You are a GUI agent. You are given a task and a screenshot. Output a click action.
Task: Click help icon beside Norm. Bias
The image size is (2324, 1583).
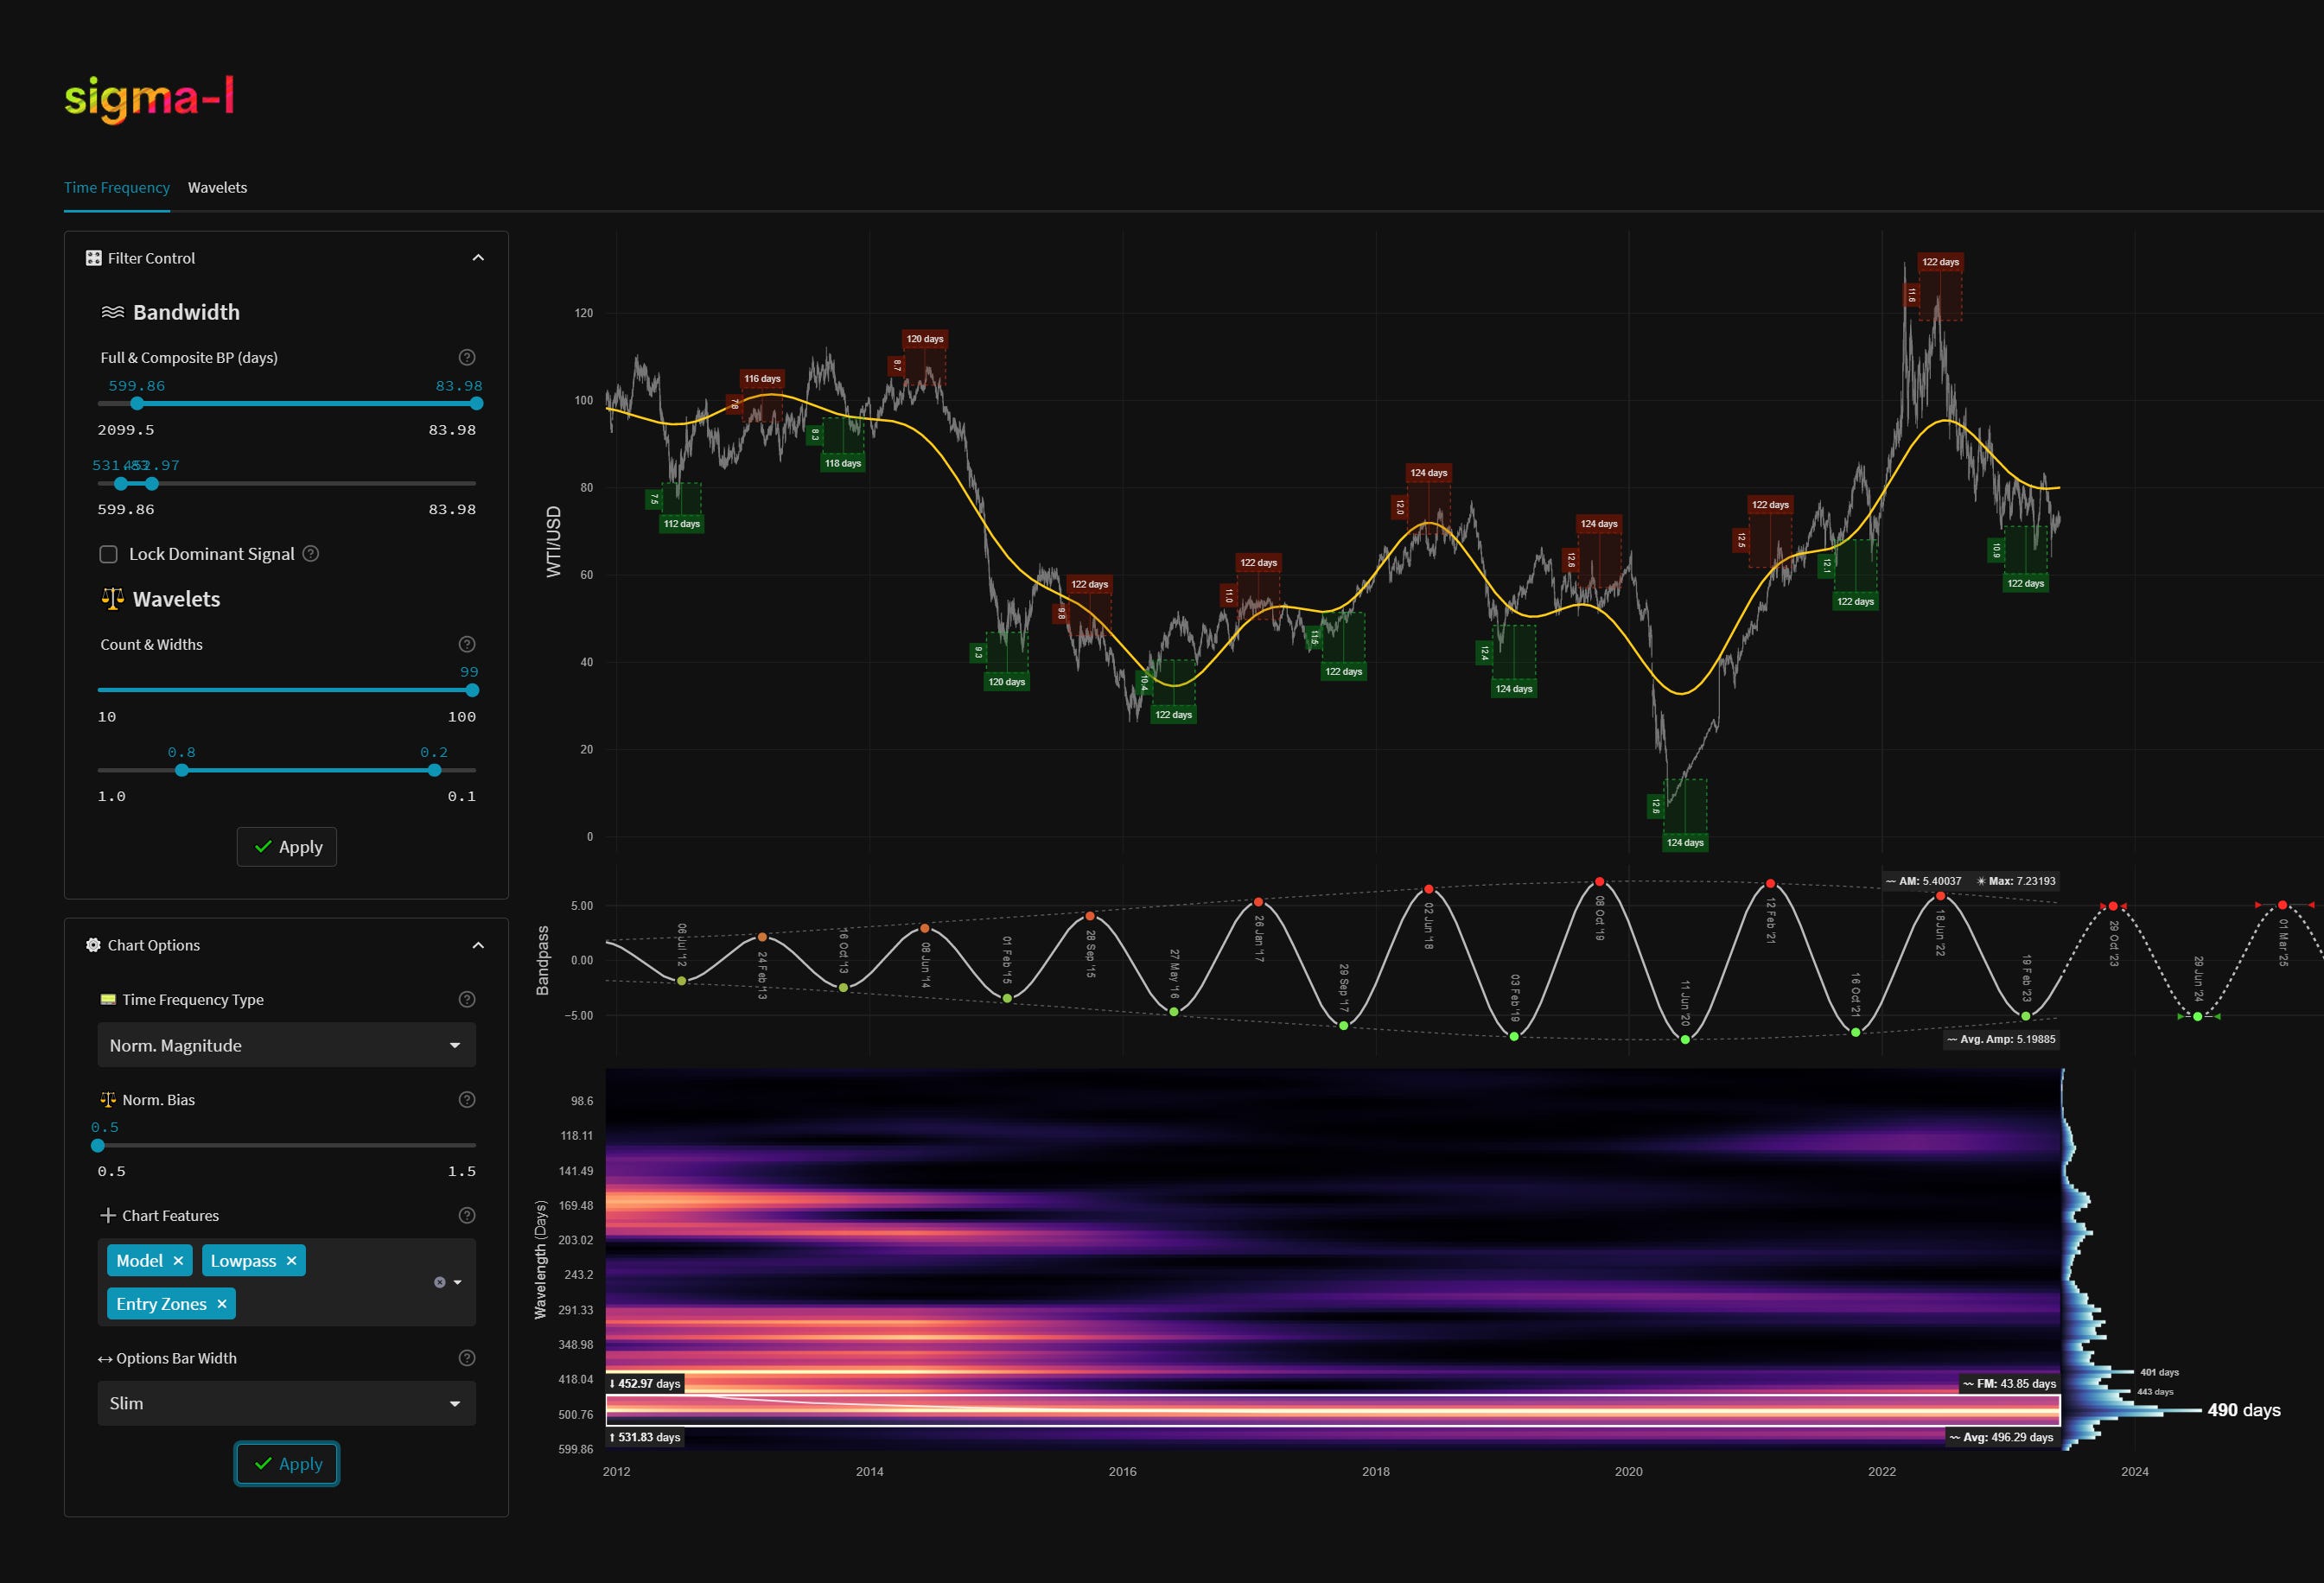(x=466, y=1099)
